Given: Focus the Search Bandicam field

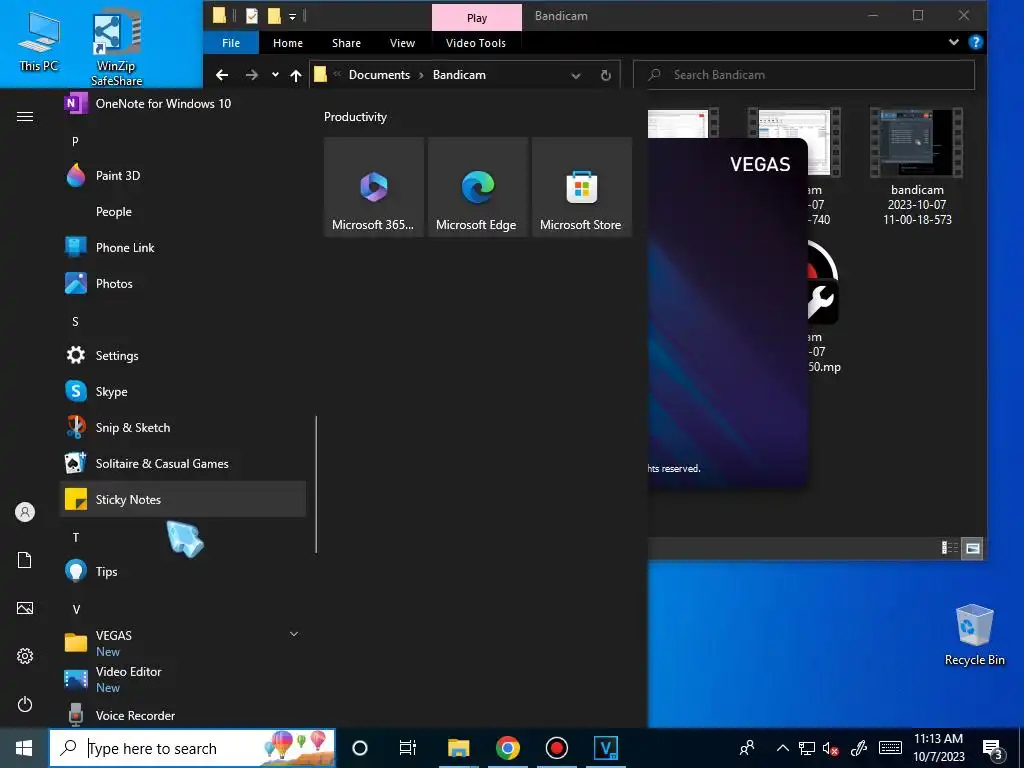Looking at the screenshot, I should click(x=805, y=75).
